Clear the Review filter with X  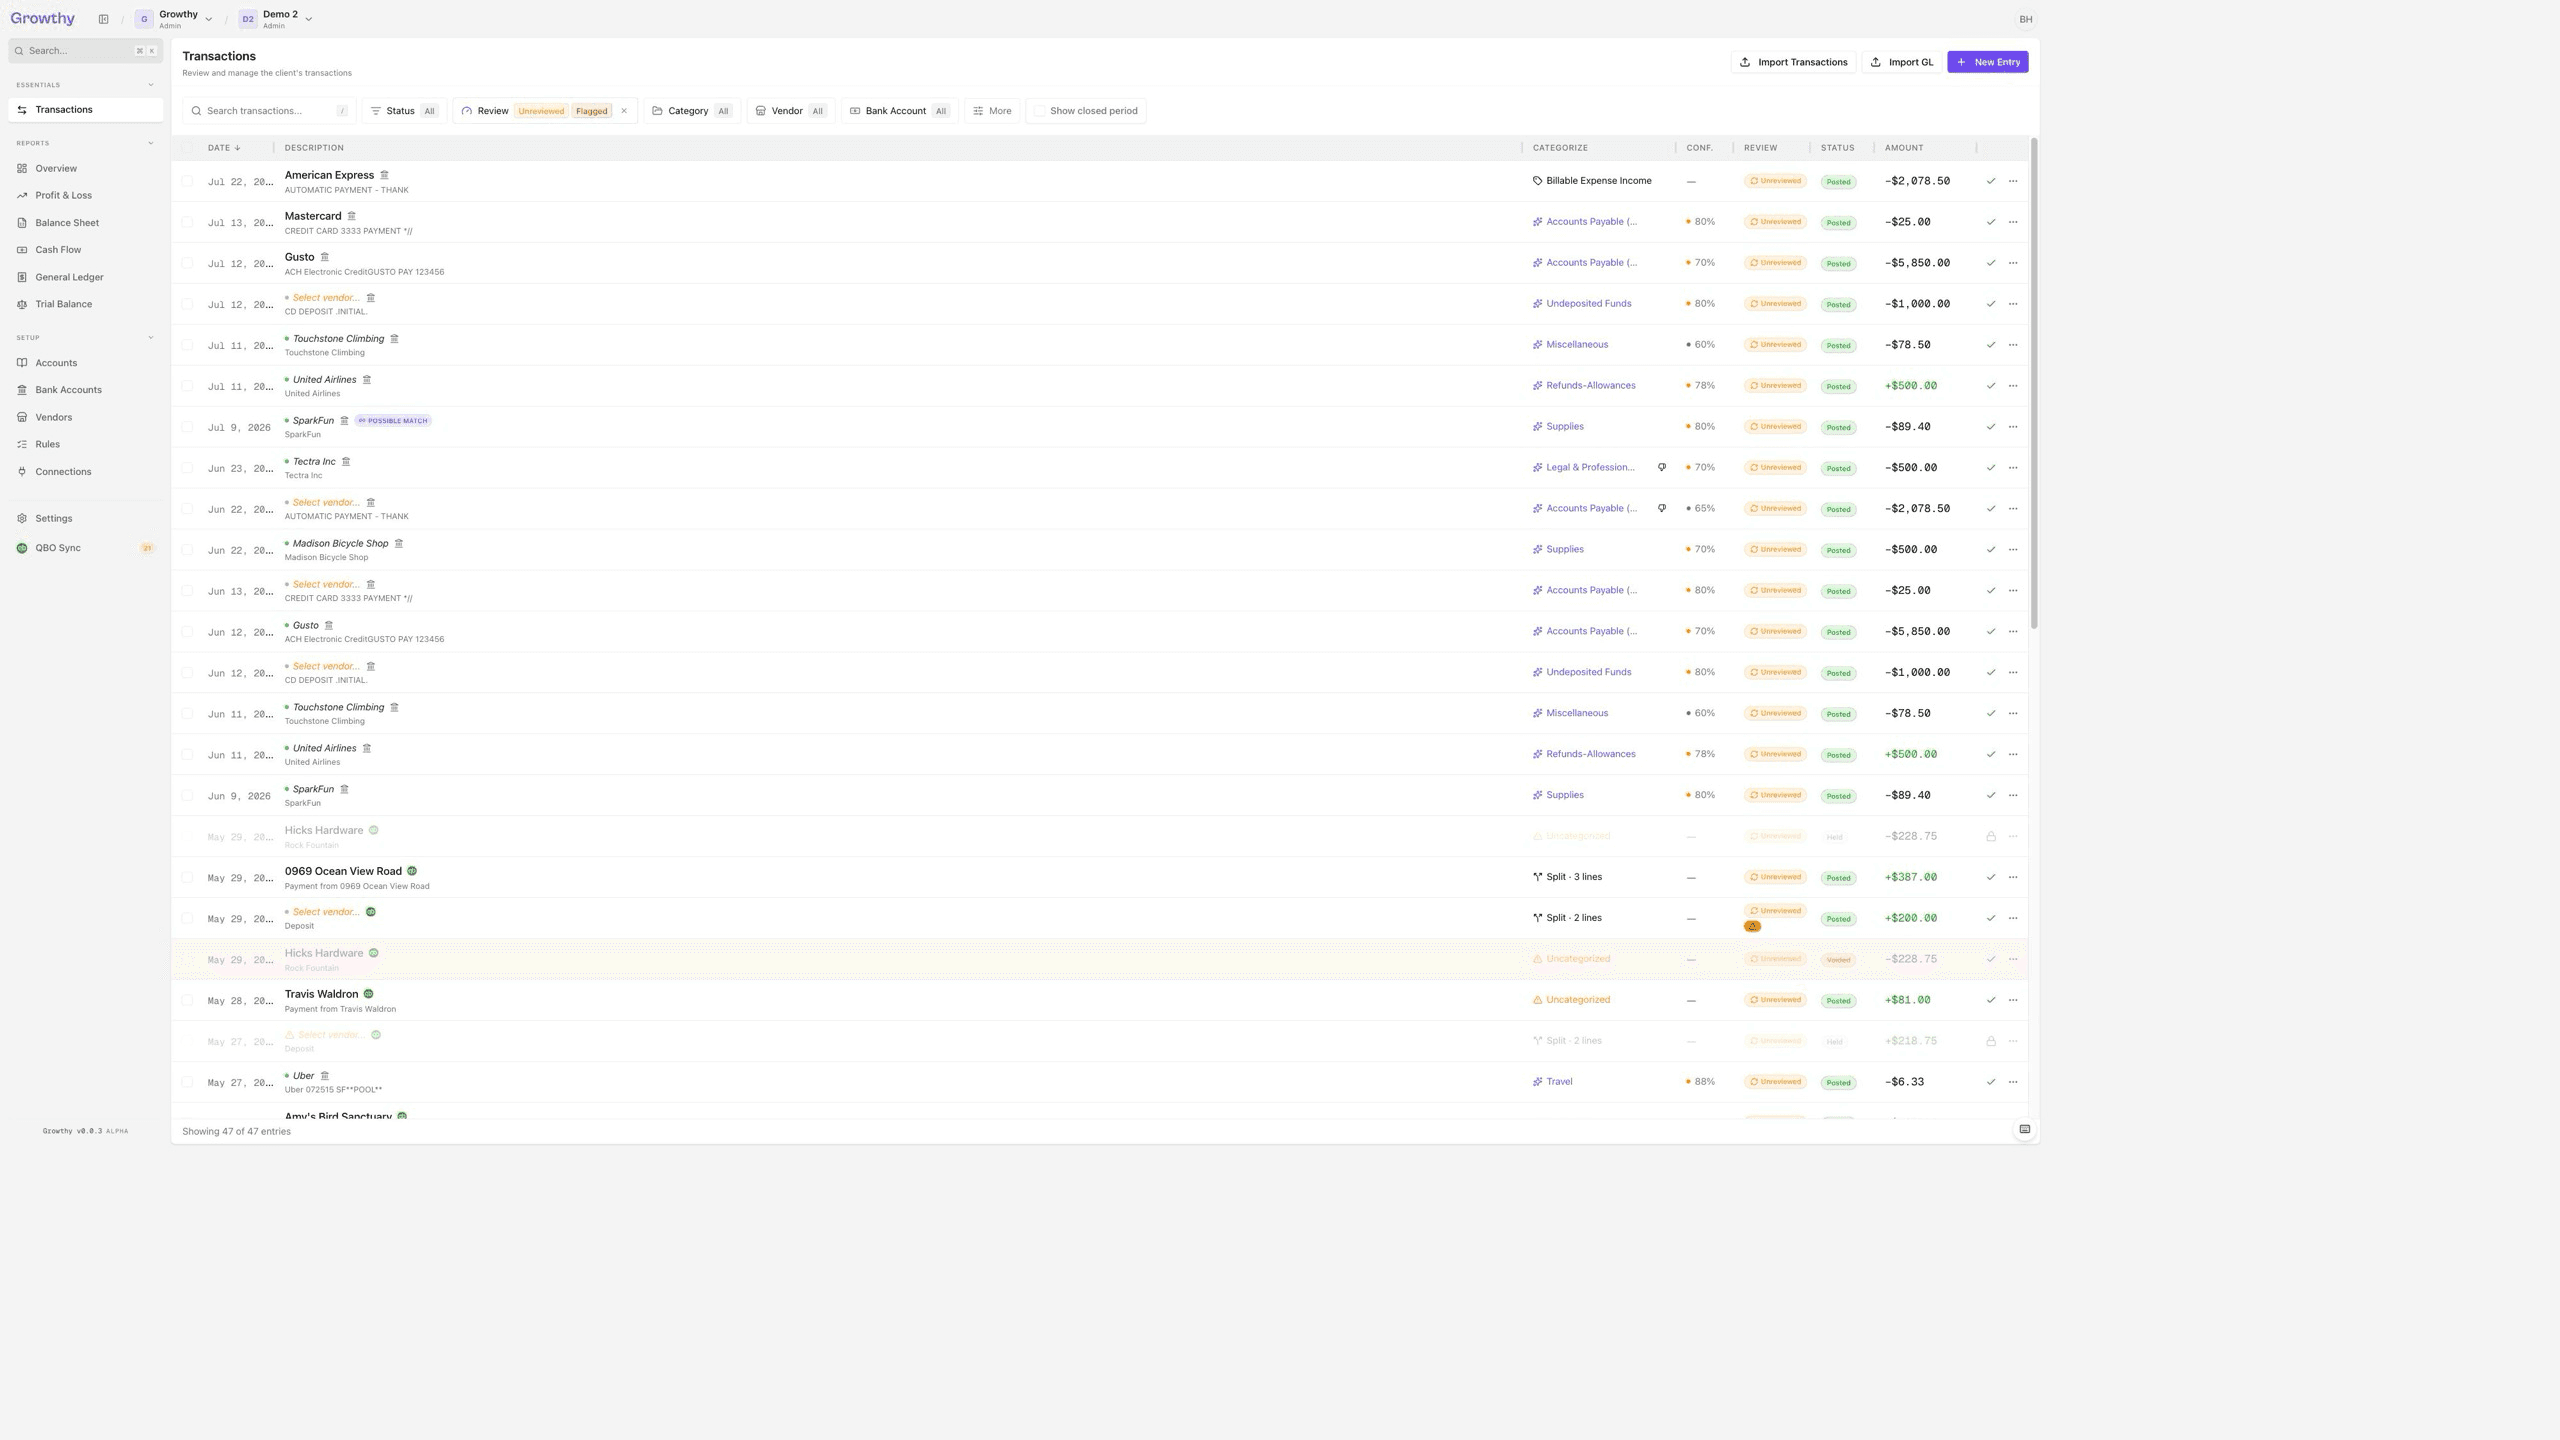624,111
